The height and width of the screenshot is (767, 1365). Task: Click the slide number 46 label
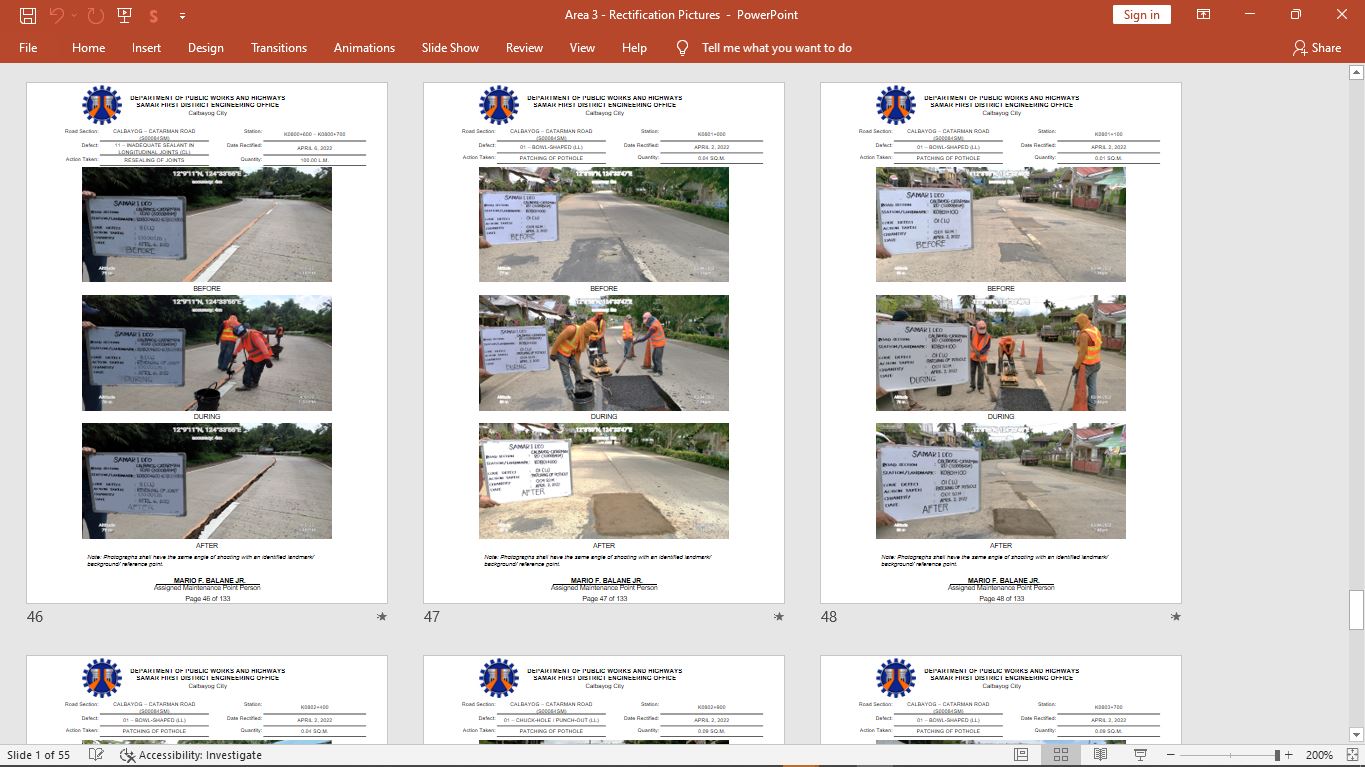[35, 617]
